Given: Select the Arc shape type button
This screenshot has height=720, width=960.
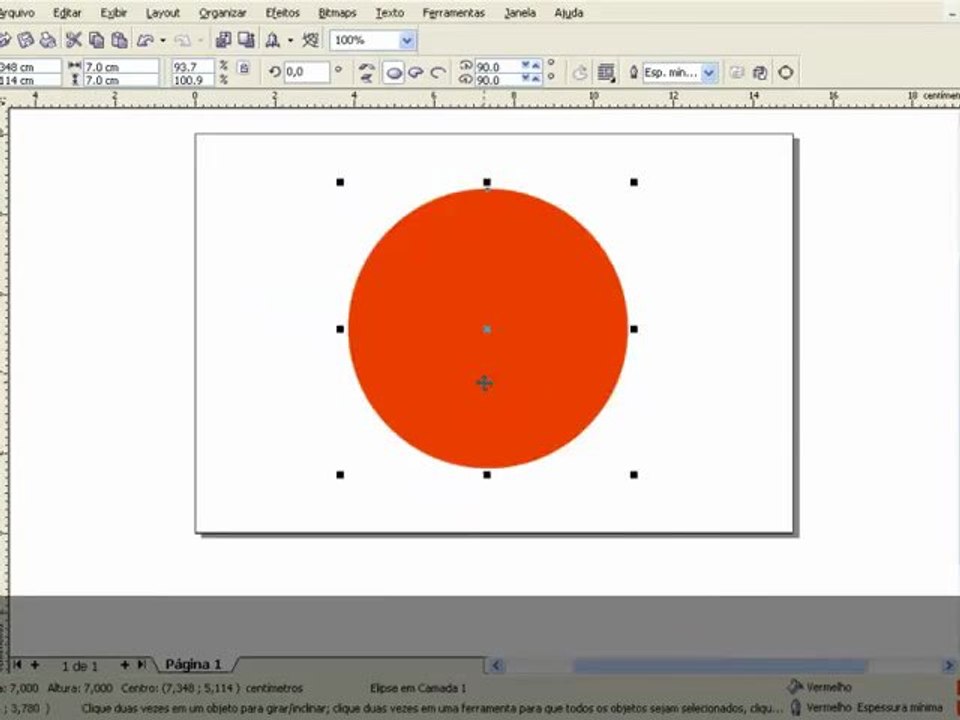Looking at the screenshot, I should (x=437, y=73).
